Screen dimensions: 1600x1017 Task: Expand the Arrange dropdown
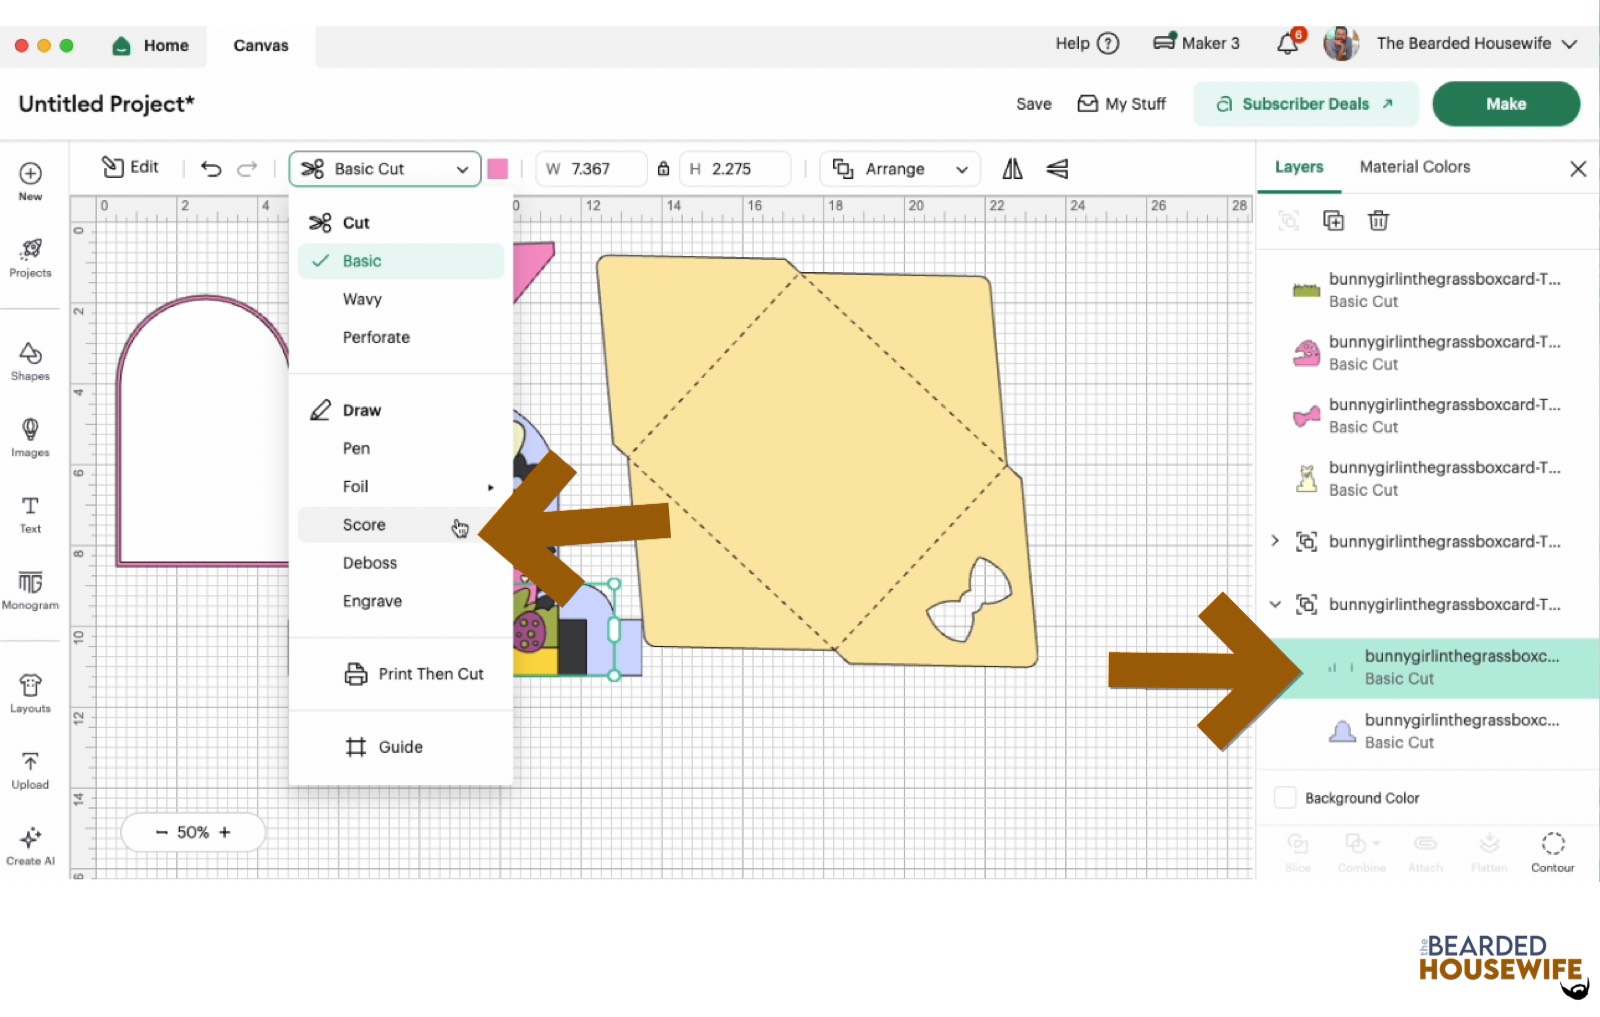click(900, 169)
